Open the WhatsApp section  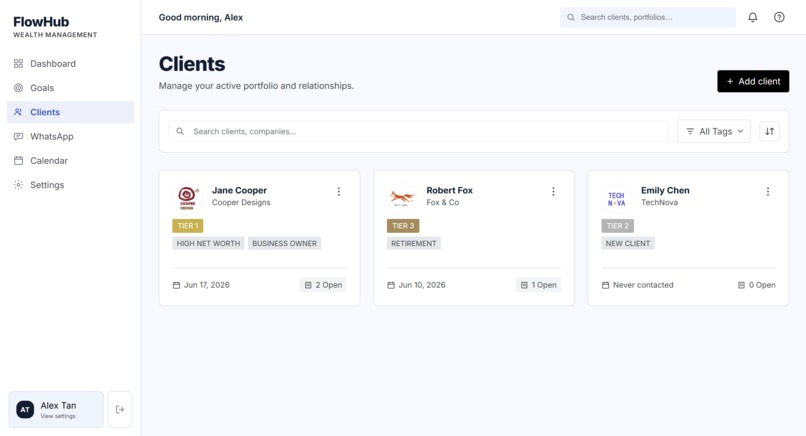point(70,136)
